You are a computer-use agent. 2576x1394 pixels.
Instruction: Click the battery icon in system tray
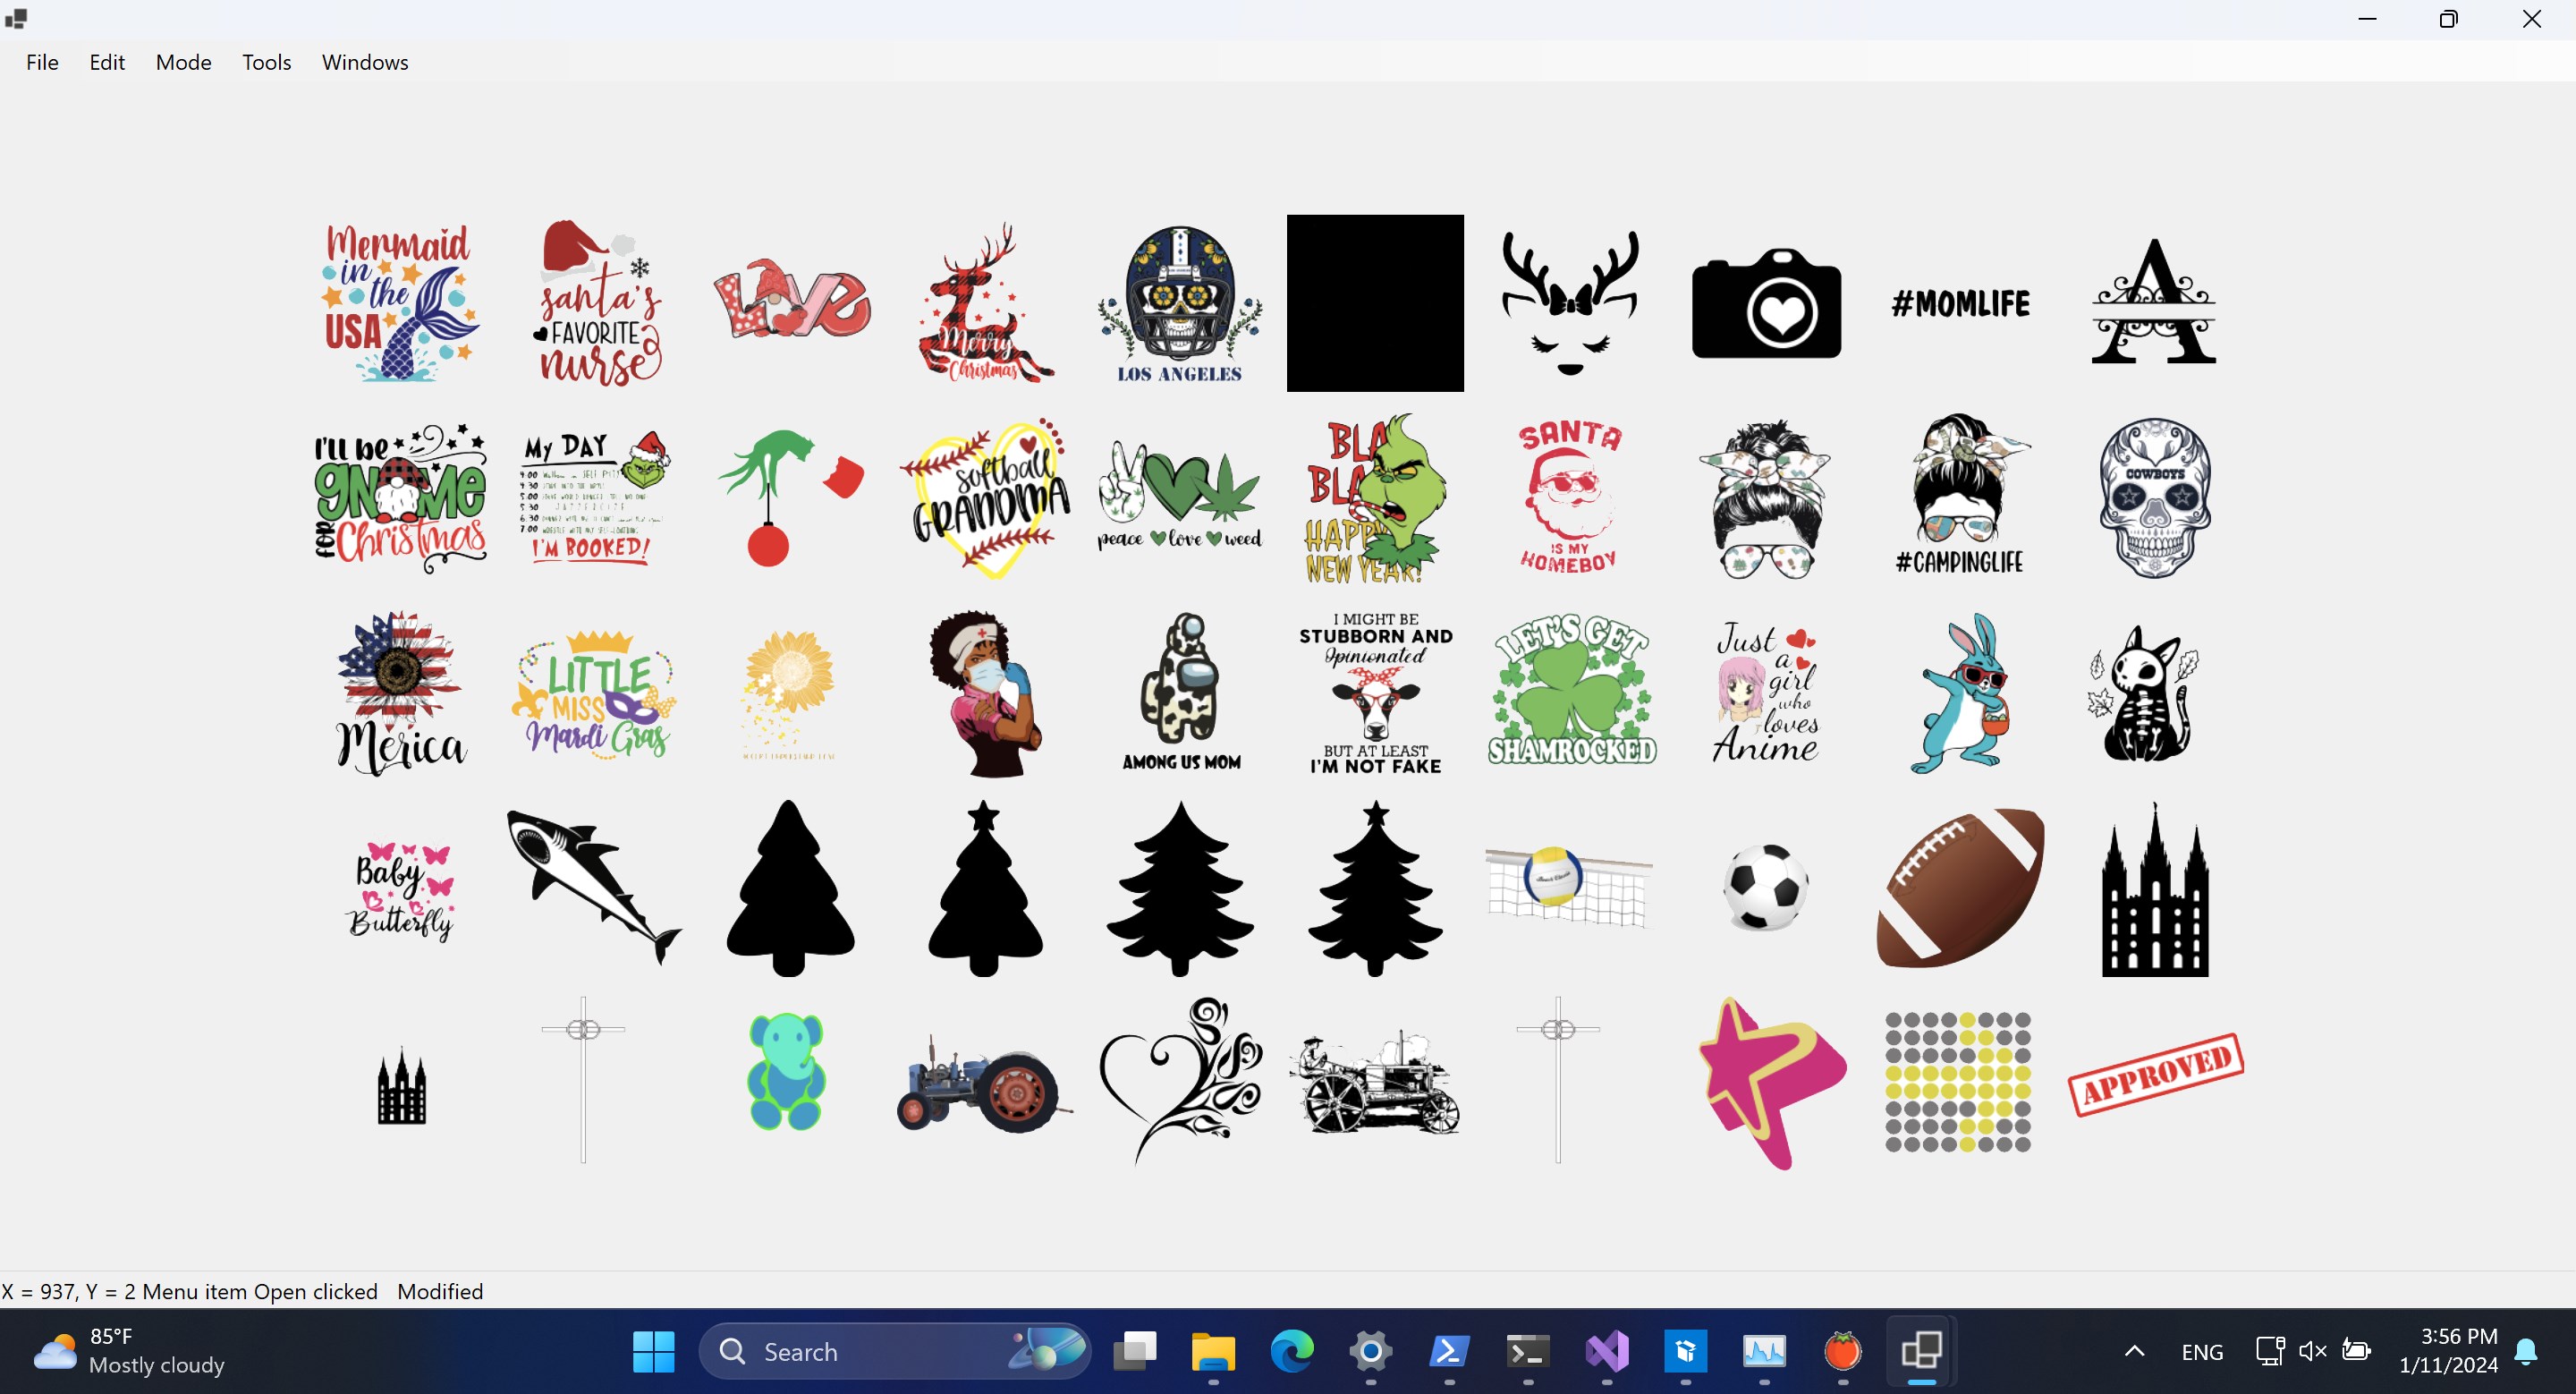click(x=2357, y=1351)
